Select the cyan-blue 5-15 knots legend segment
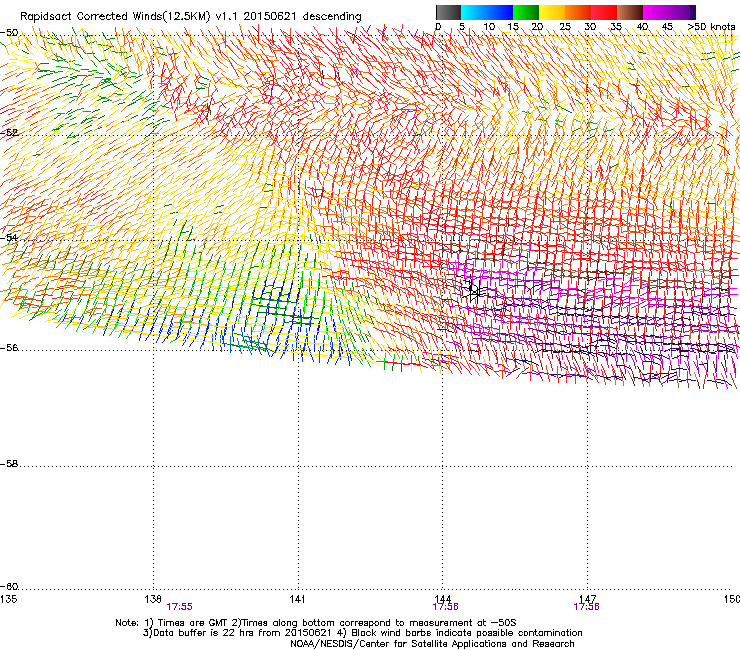740x650 pixels. pos(487,12)
